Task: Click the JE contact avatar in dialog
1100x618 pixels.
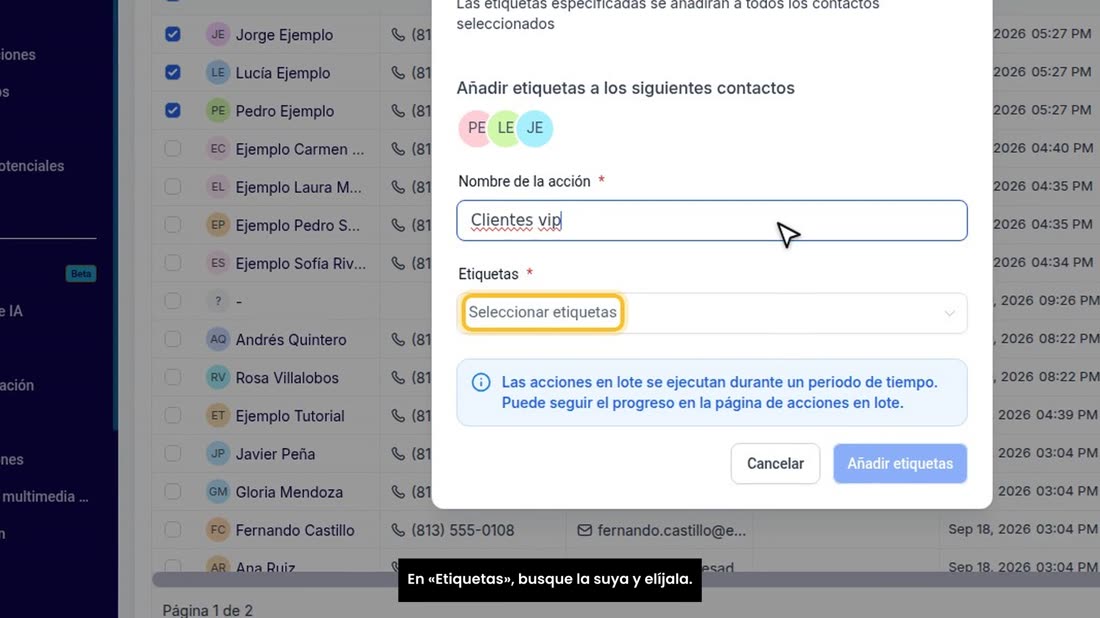Action: pos(535,128)
